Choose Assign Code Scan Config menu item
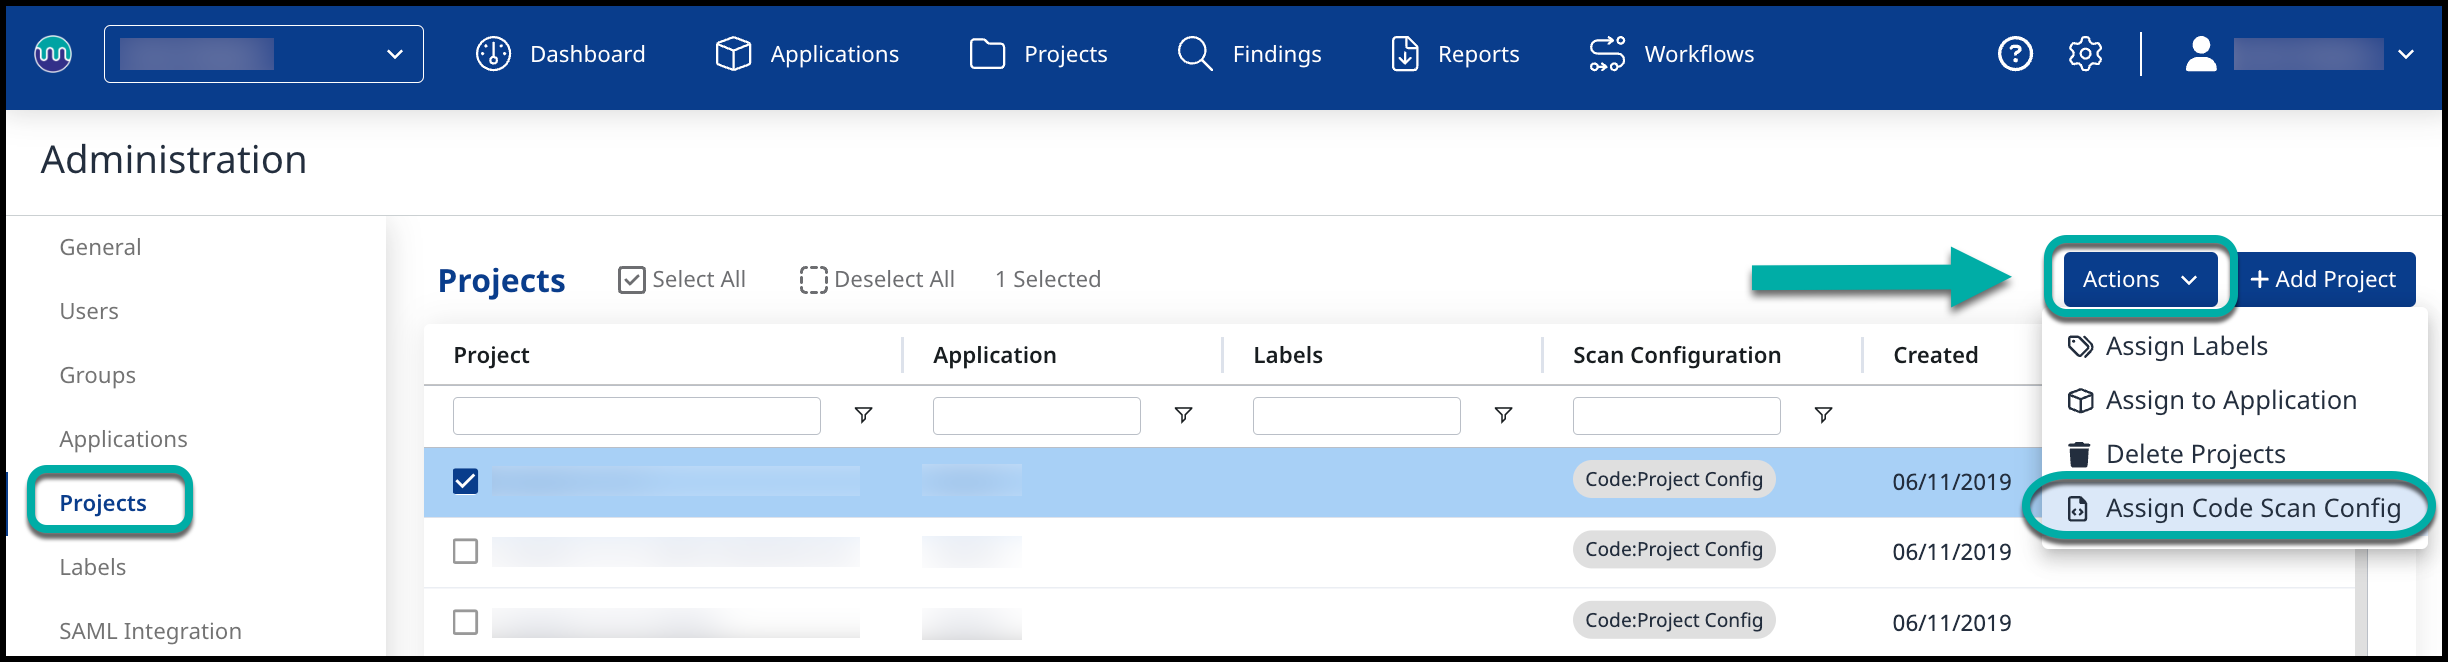This screenshot has width=2448, height=662. tap(2251, 508)
